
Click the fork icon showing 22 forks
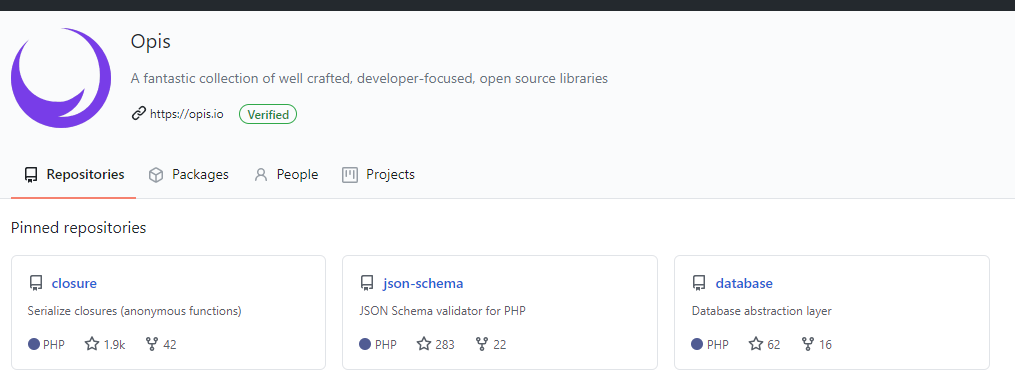tap(482, 344)
